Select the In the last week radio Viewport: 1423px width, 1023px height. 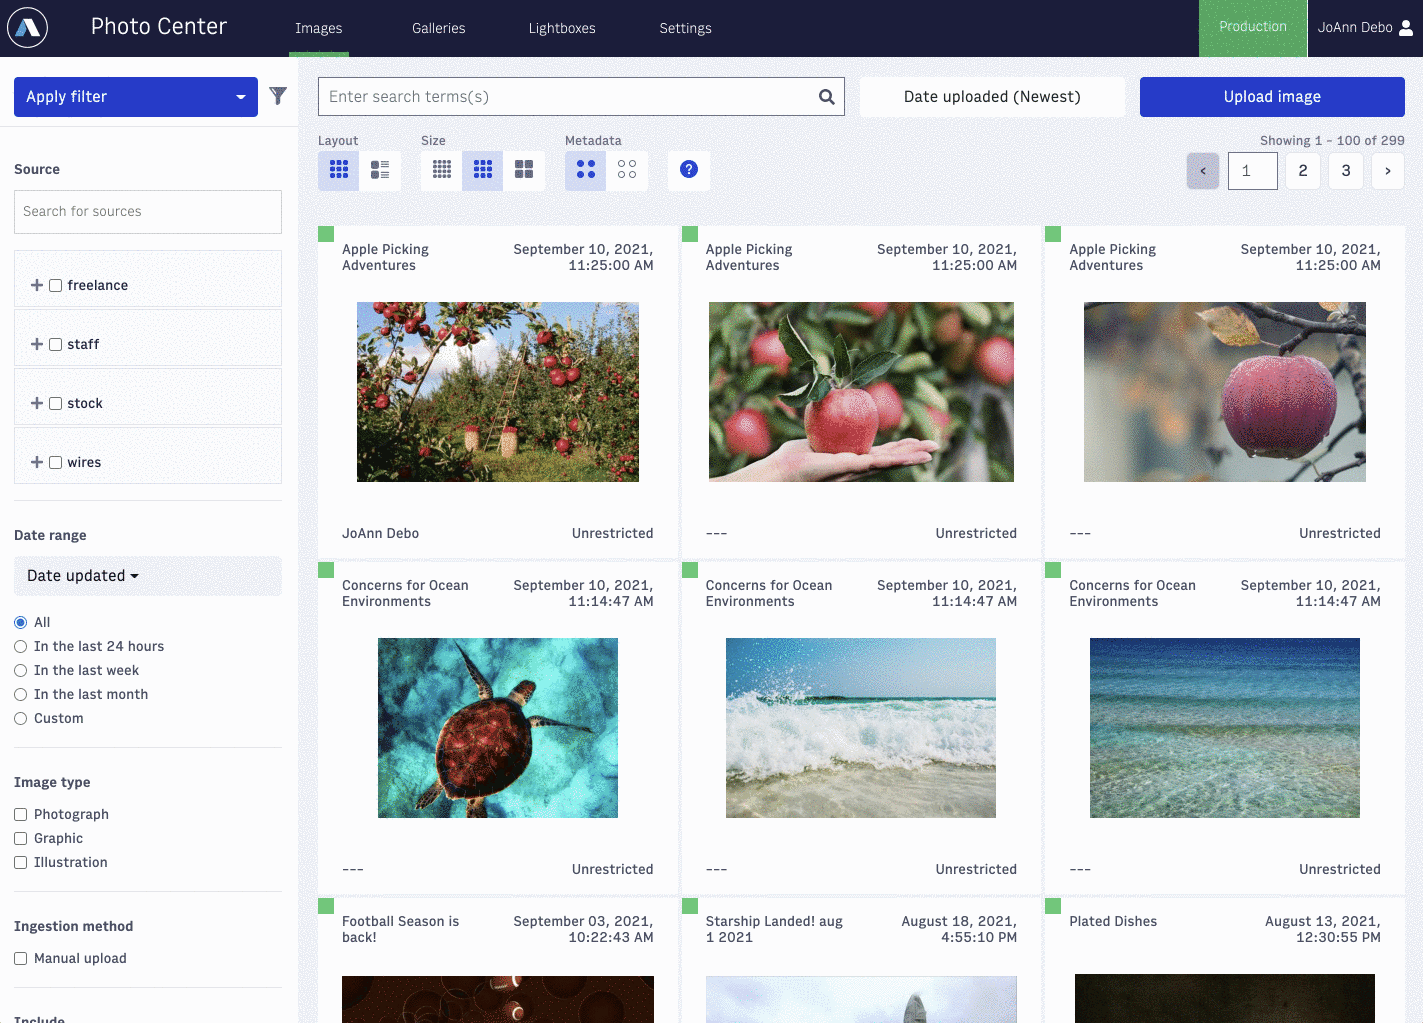click(20, 670)
